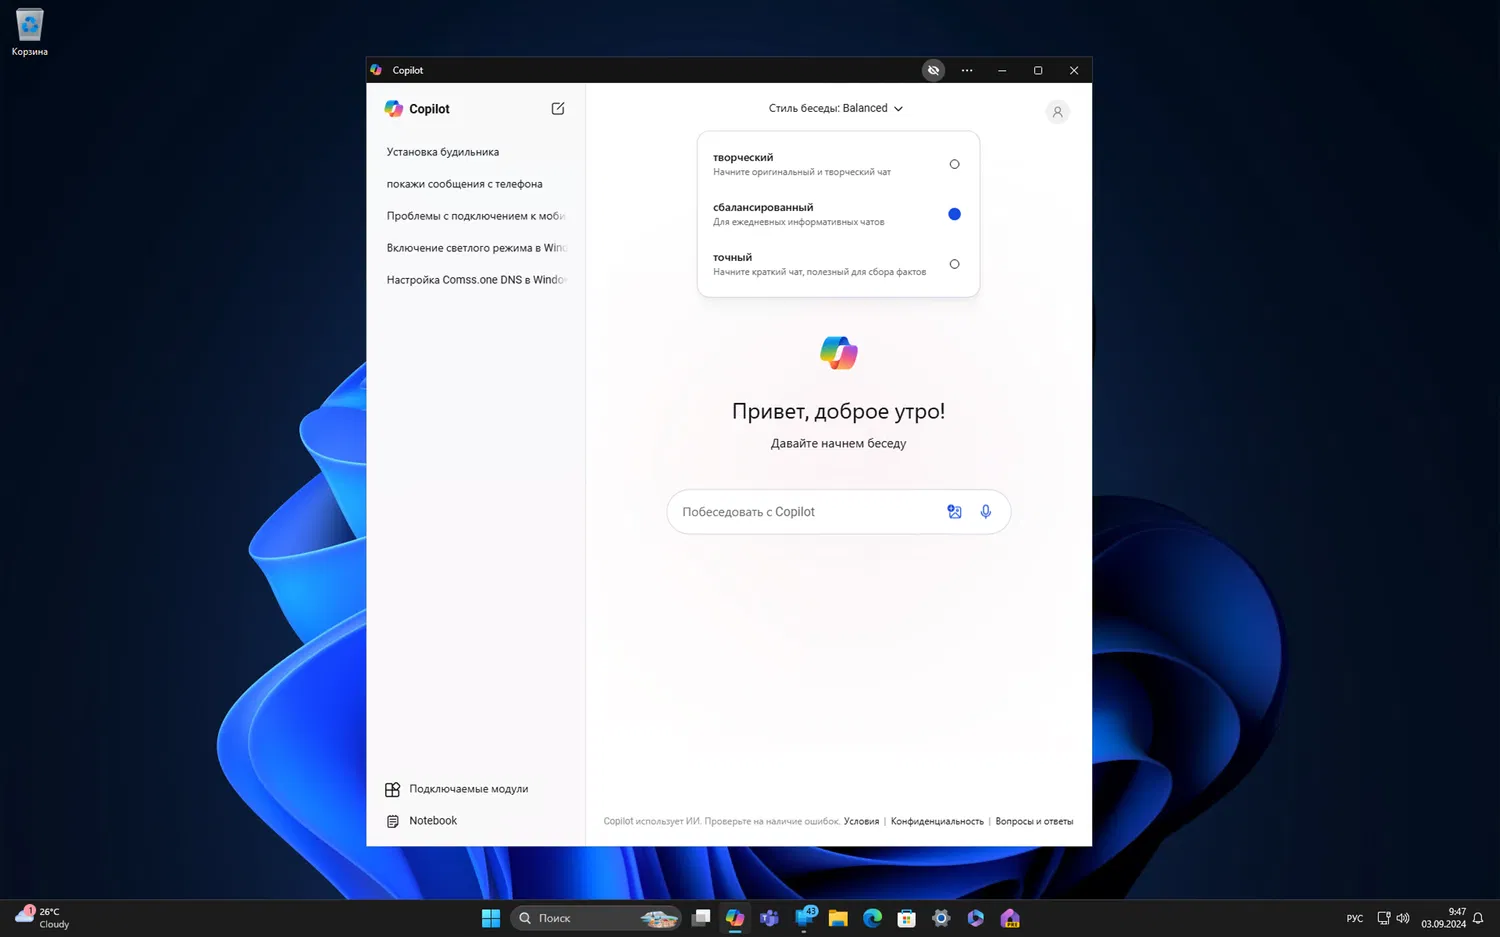Select the творческий conversation style
The width and height of the screenshot is (1500, 937).
[x=954, y=164]
